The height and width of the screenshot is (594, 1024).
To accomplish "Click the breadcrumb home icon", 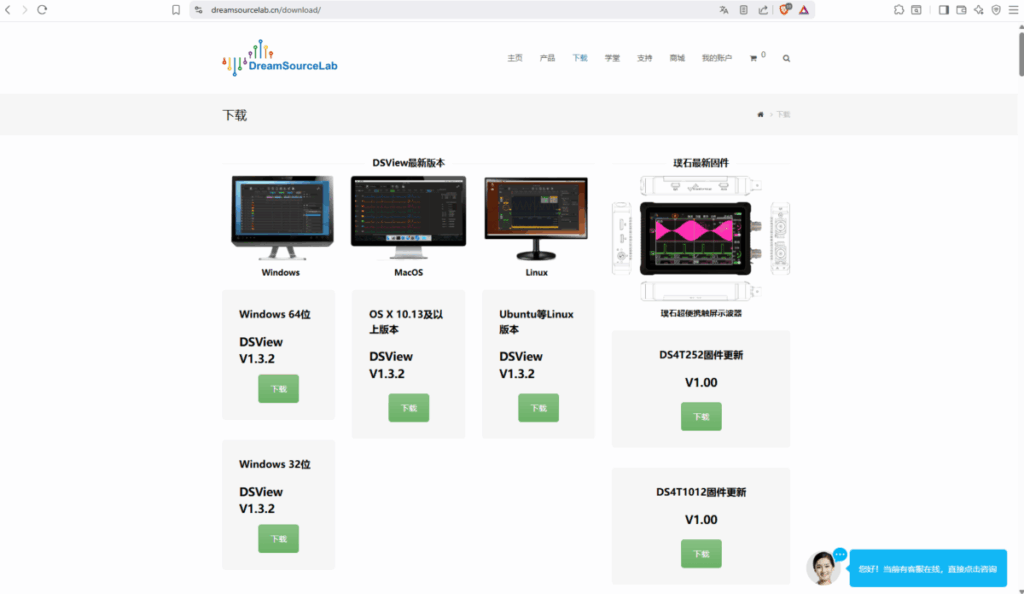I will pyautogui.click(x=760, y=114).
